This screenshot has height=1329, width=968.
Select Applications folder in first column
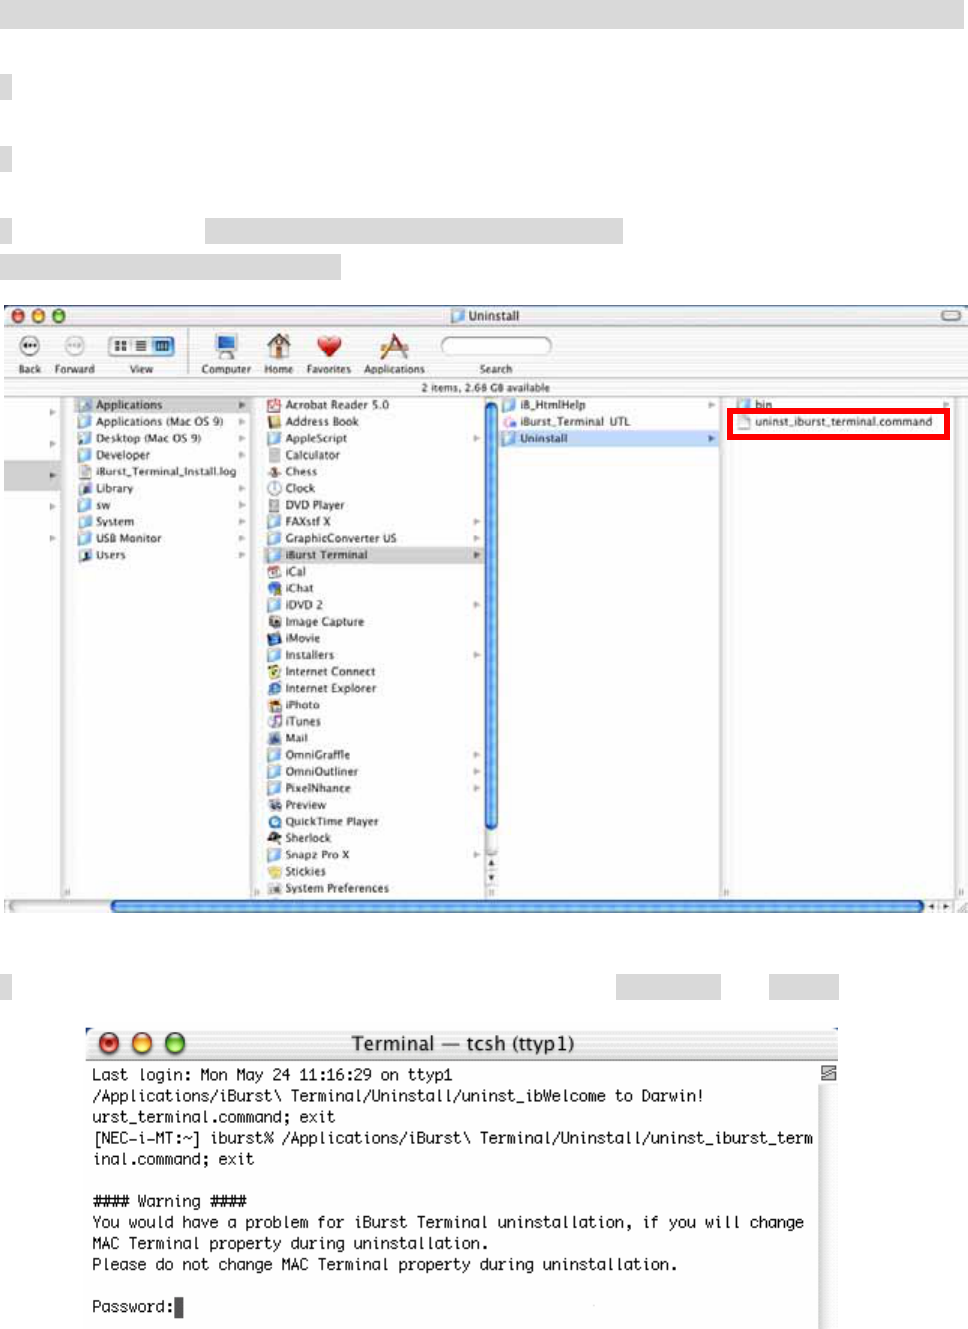(162, 405)
